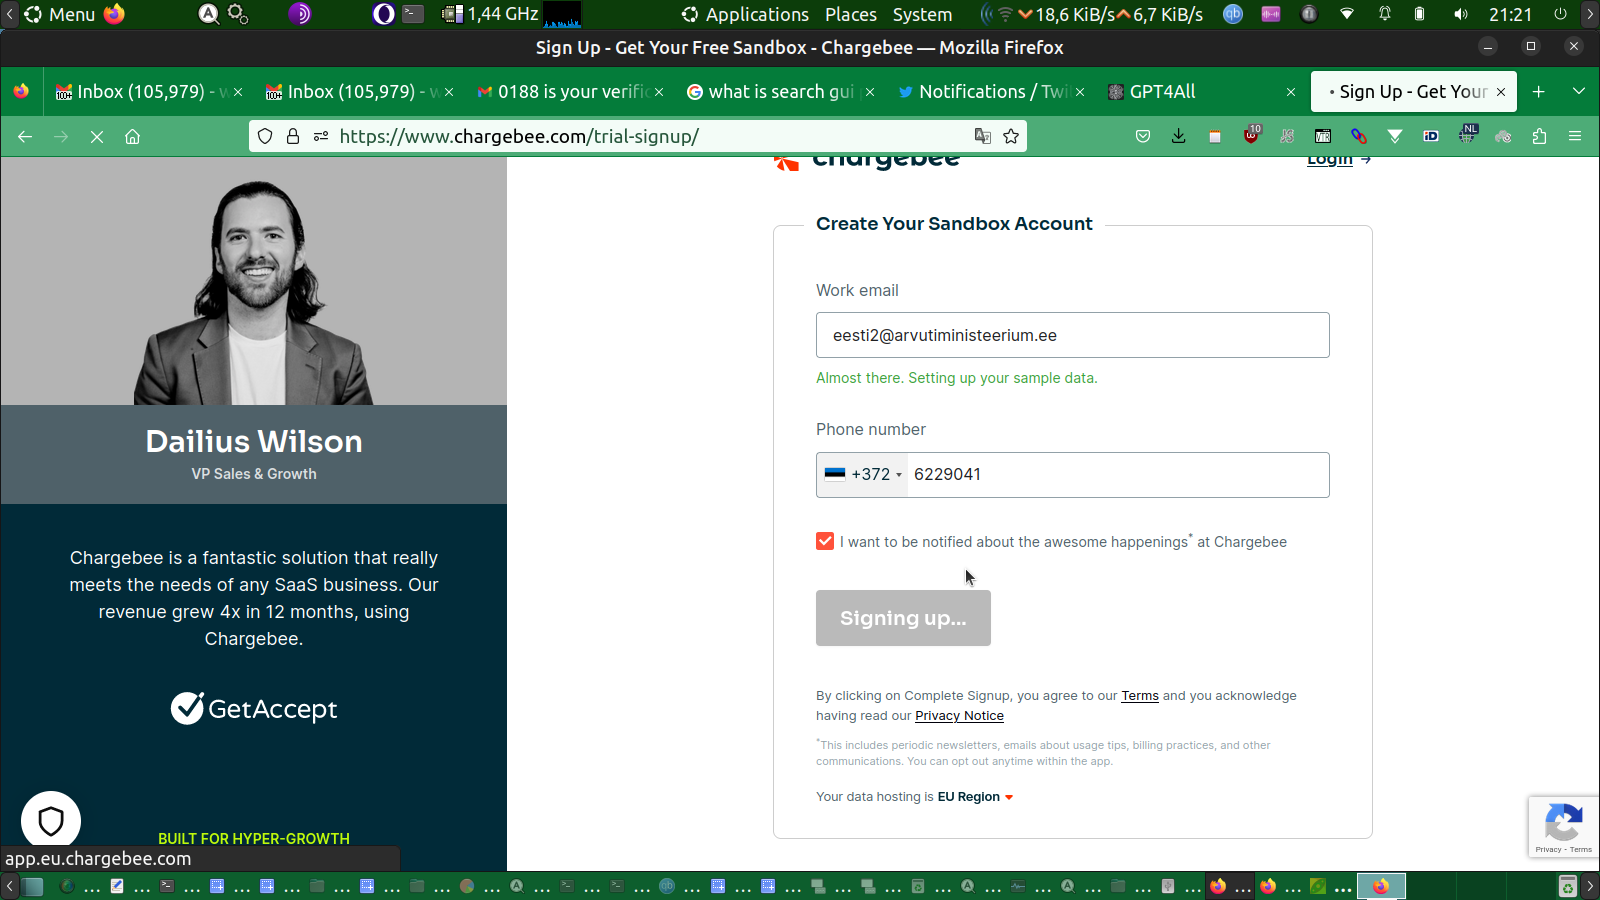
Task: Open the Firefox downloads panel
Action: coord(1179,136)
